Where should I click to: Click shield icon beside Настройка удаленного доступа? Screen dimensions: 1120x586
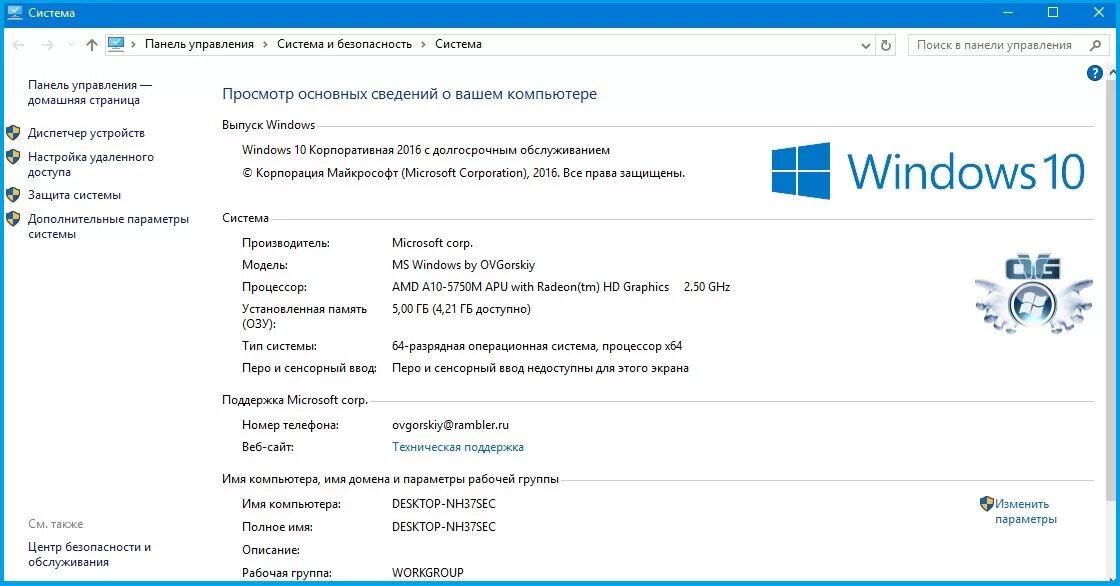[13, 157]
